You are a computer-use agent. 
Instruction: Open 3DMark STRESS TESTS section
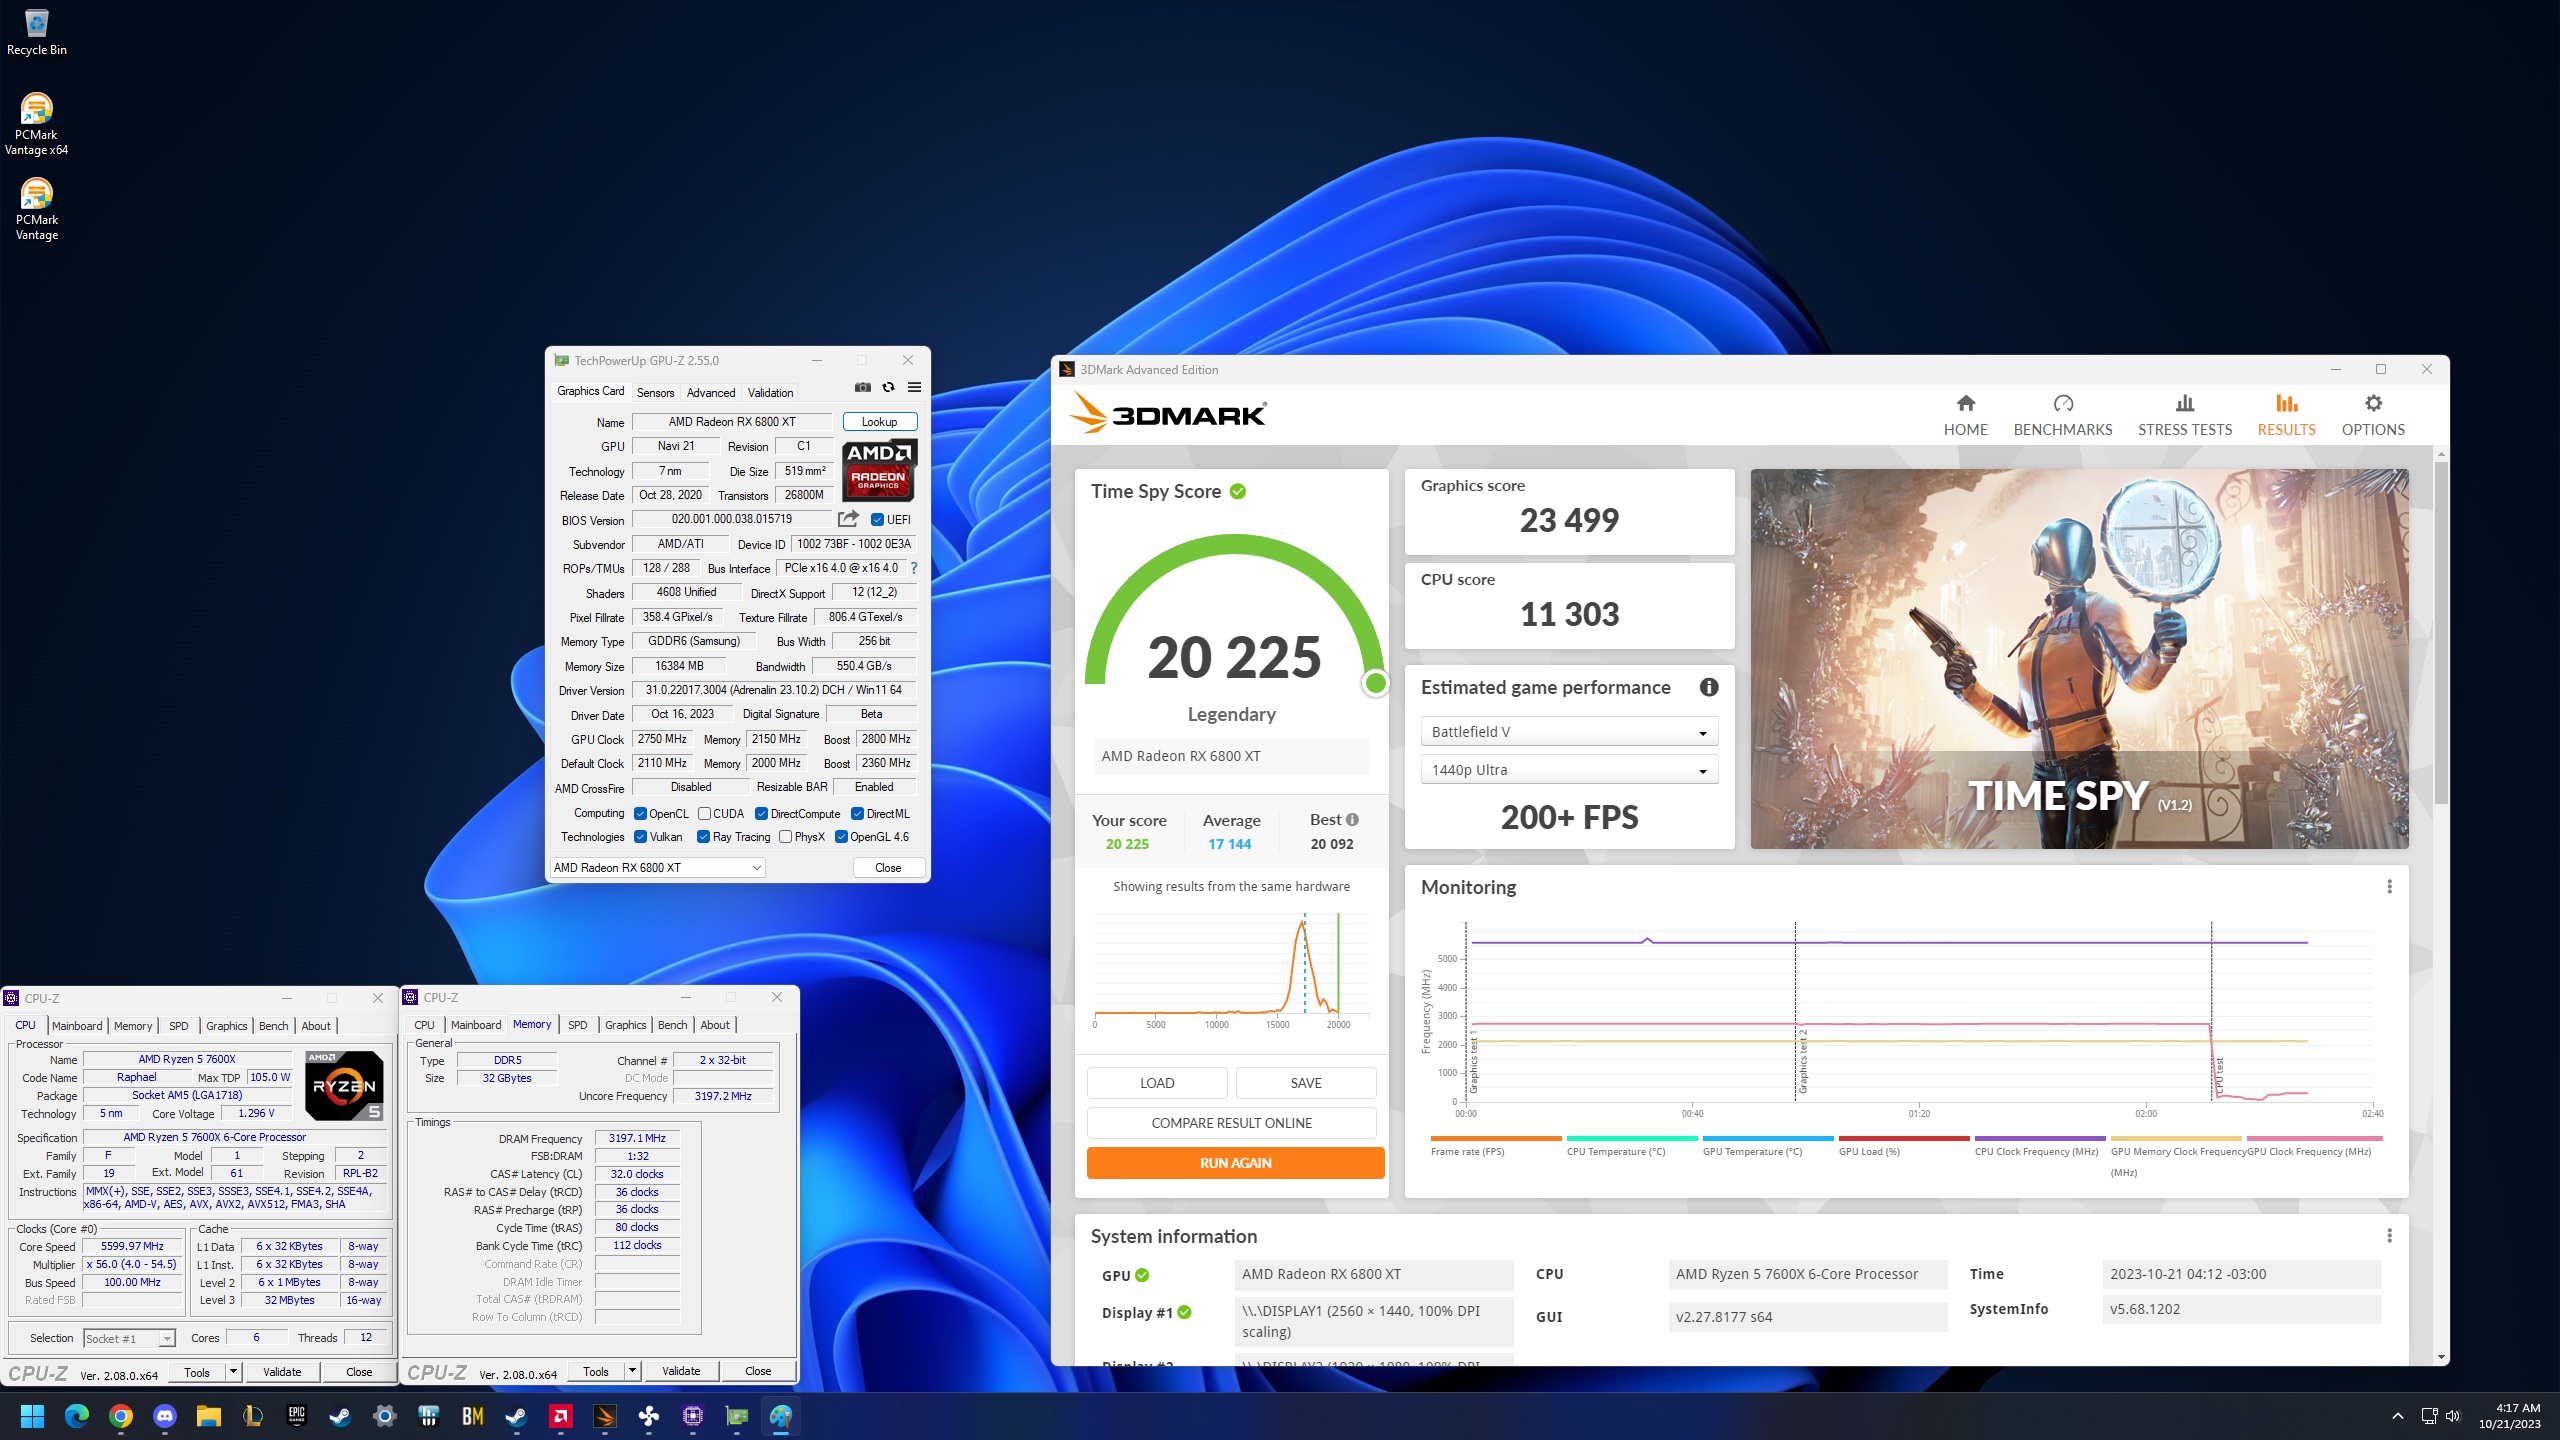pyautogui.click(x=2184, y=415)
